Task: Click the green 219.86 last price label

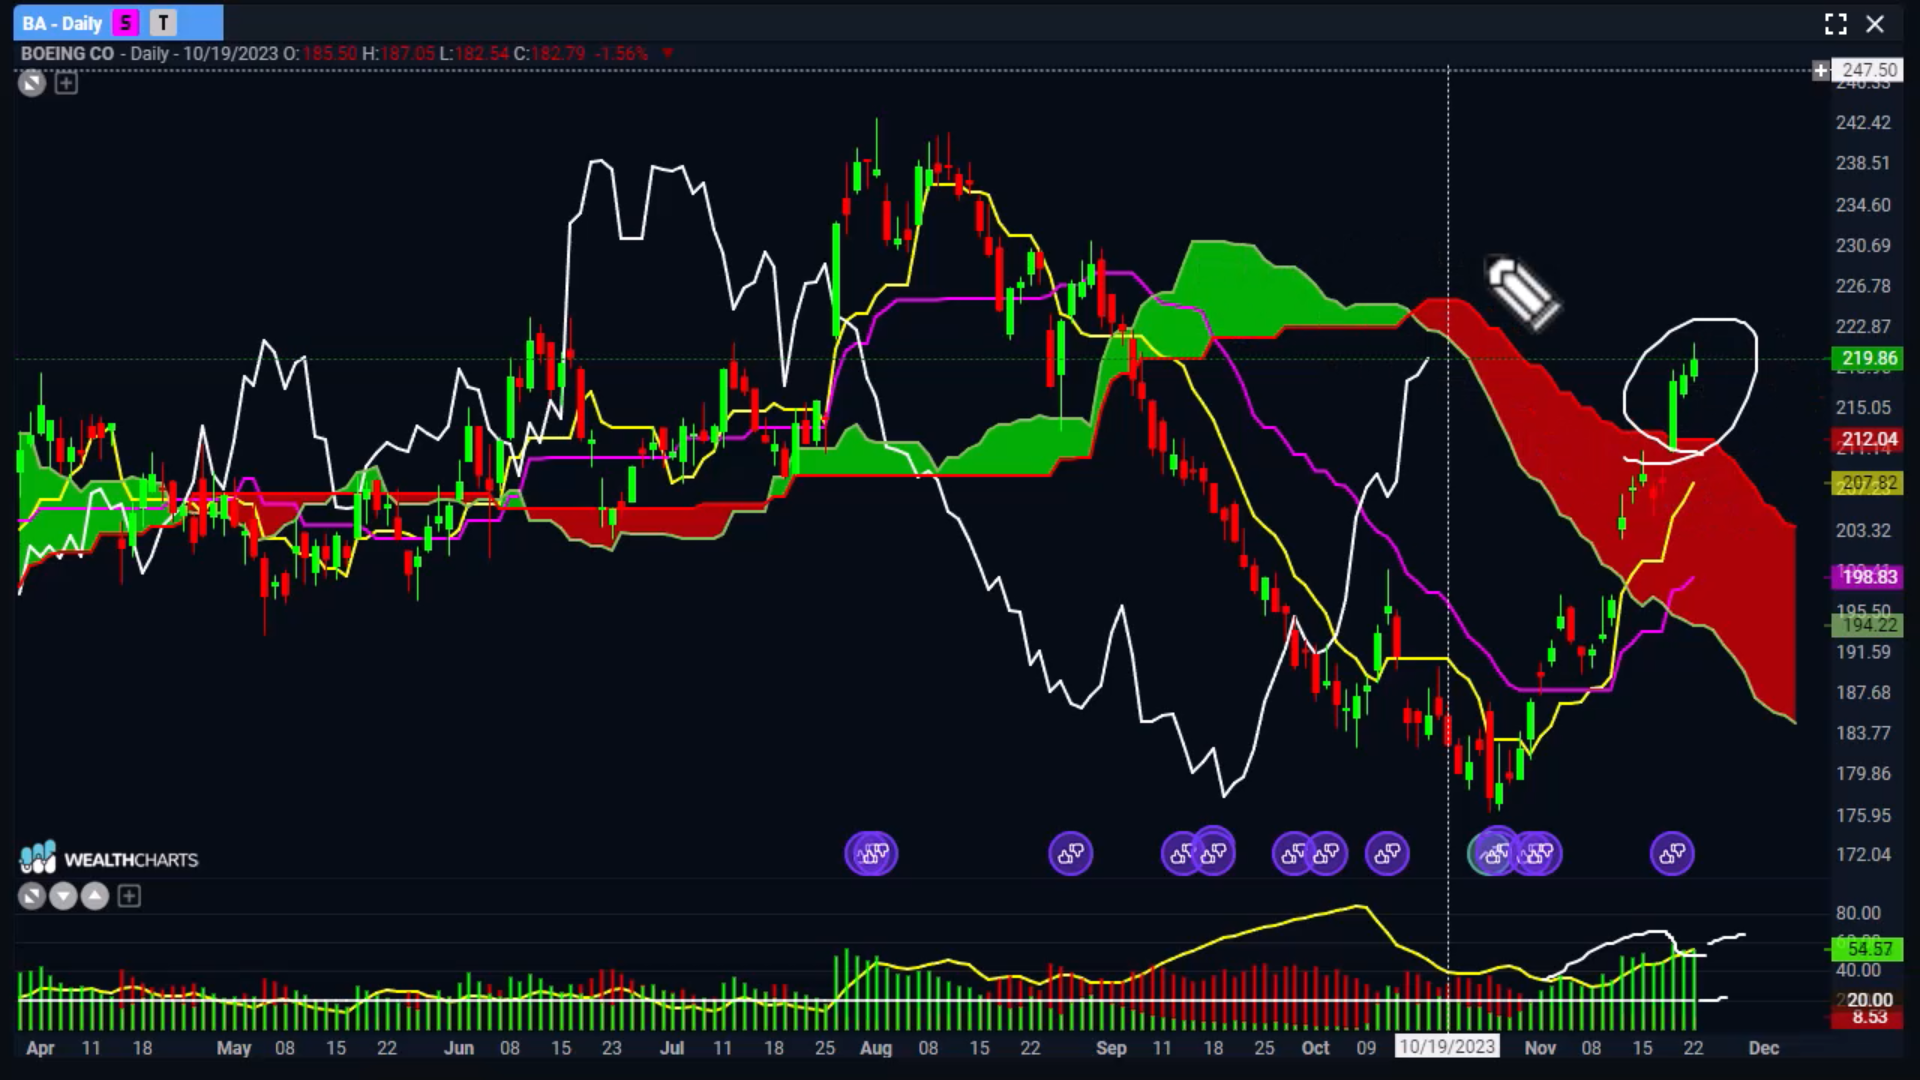Action: click(1868, 358)
